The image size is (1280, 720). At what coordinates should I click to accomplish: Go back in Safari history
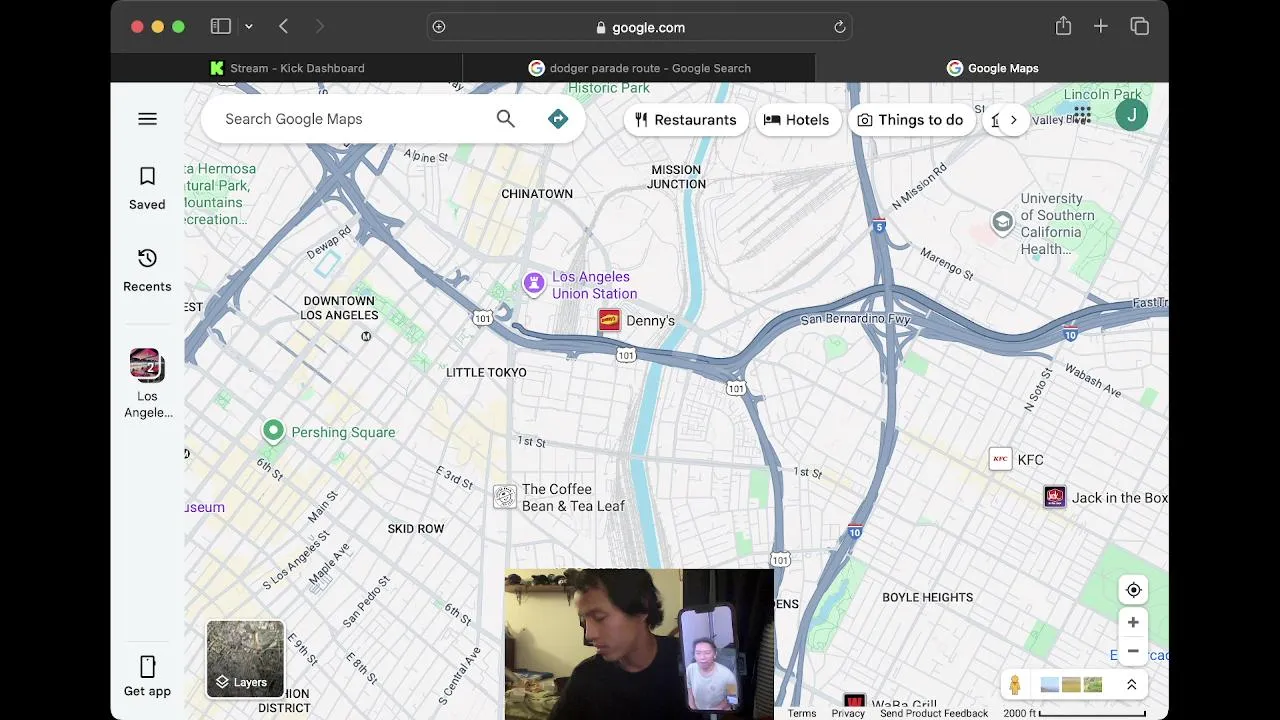[x=284, y=27]
